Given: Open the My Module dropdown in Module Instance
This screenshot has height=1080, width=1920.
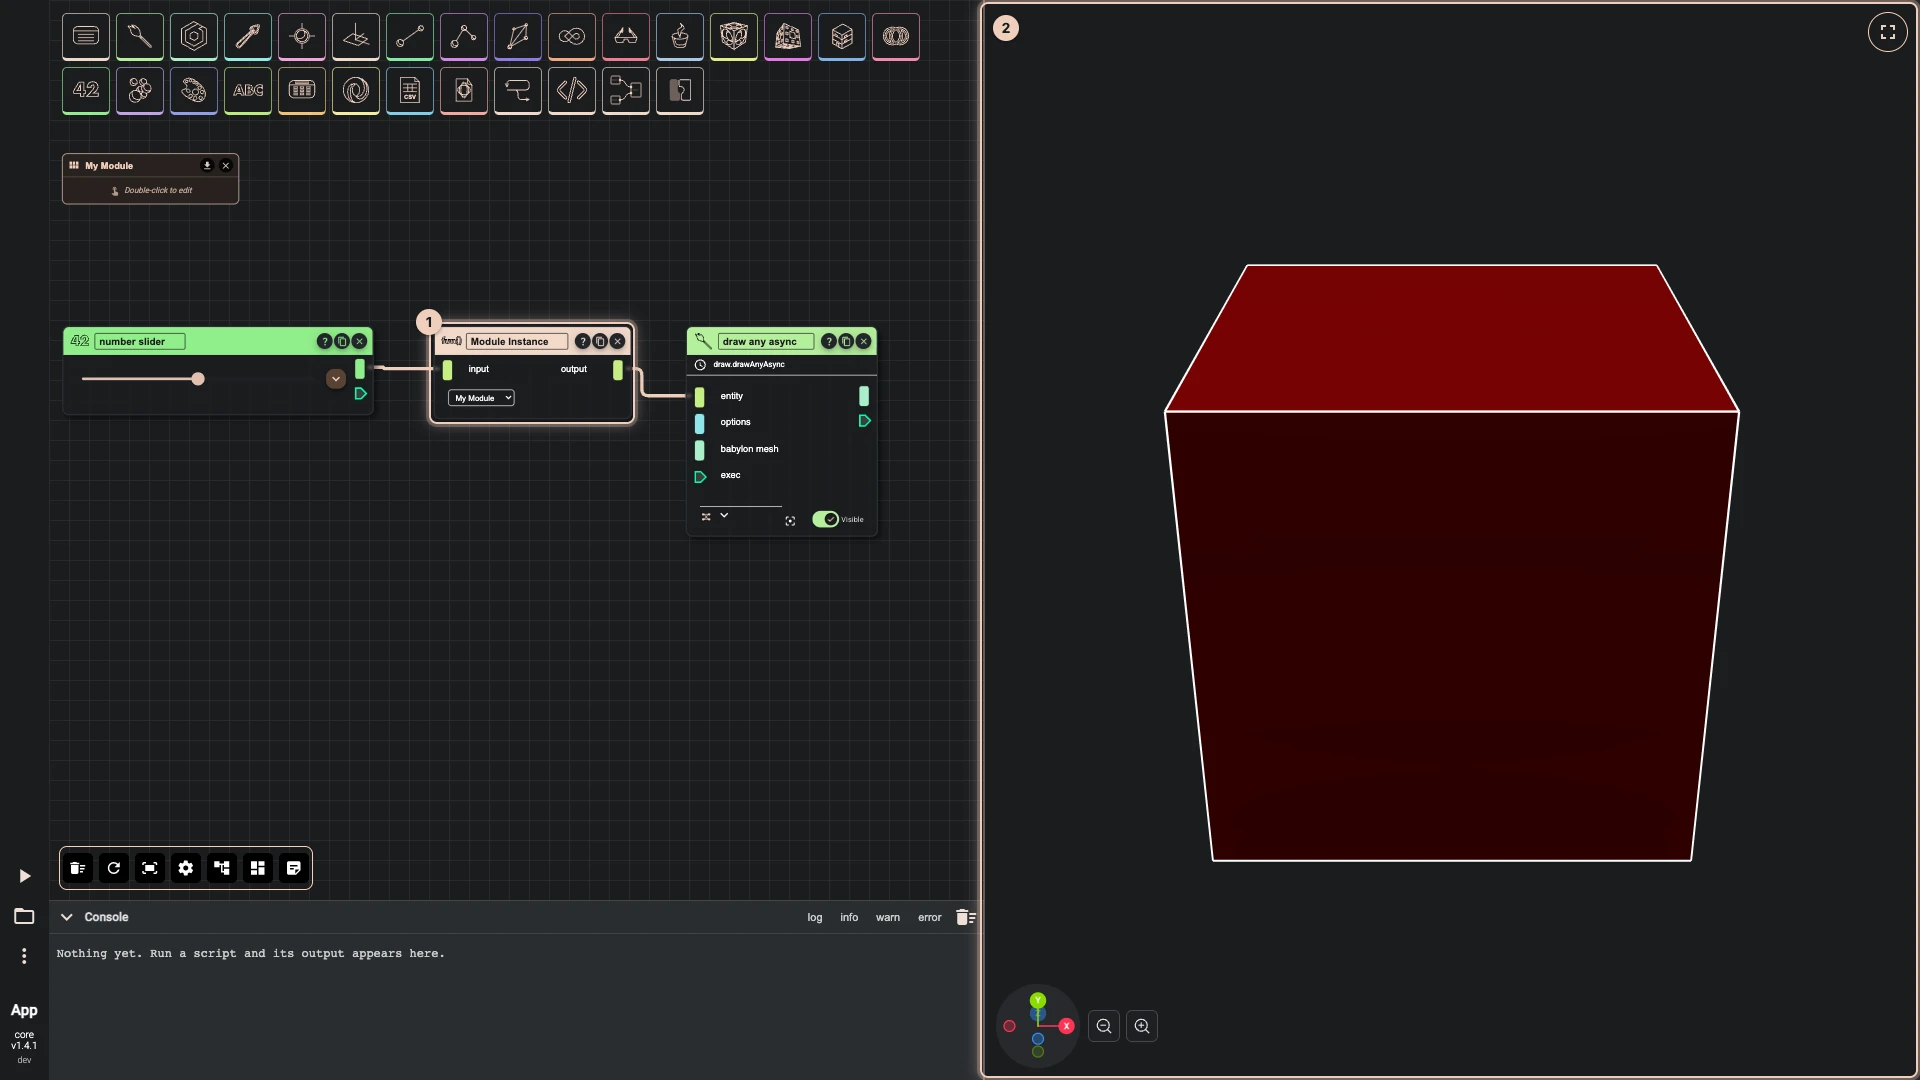Looking at the screenshot, I should point(481,398).
